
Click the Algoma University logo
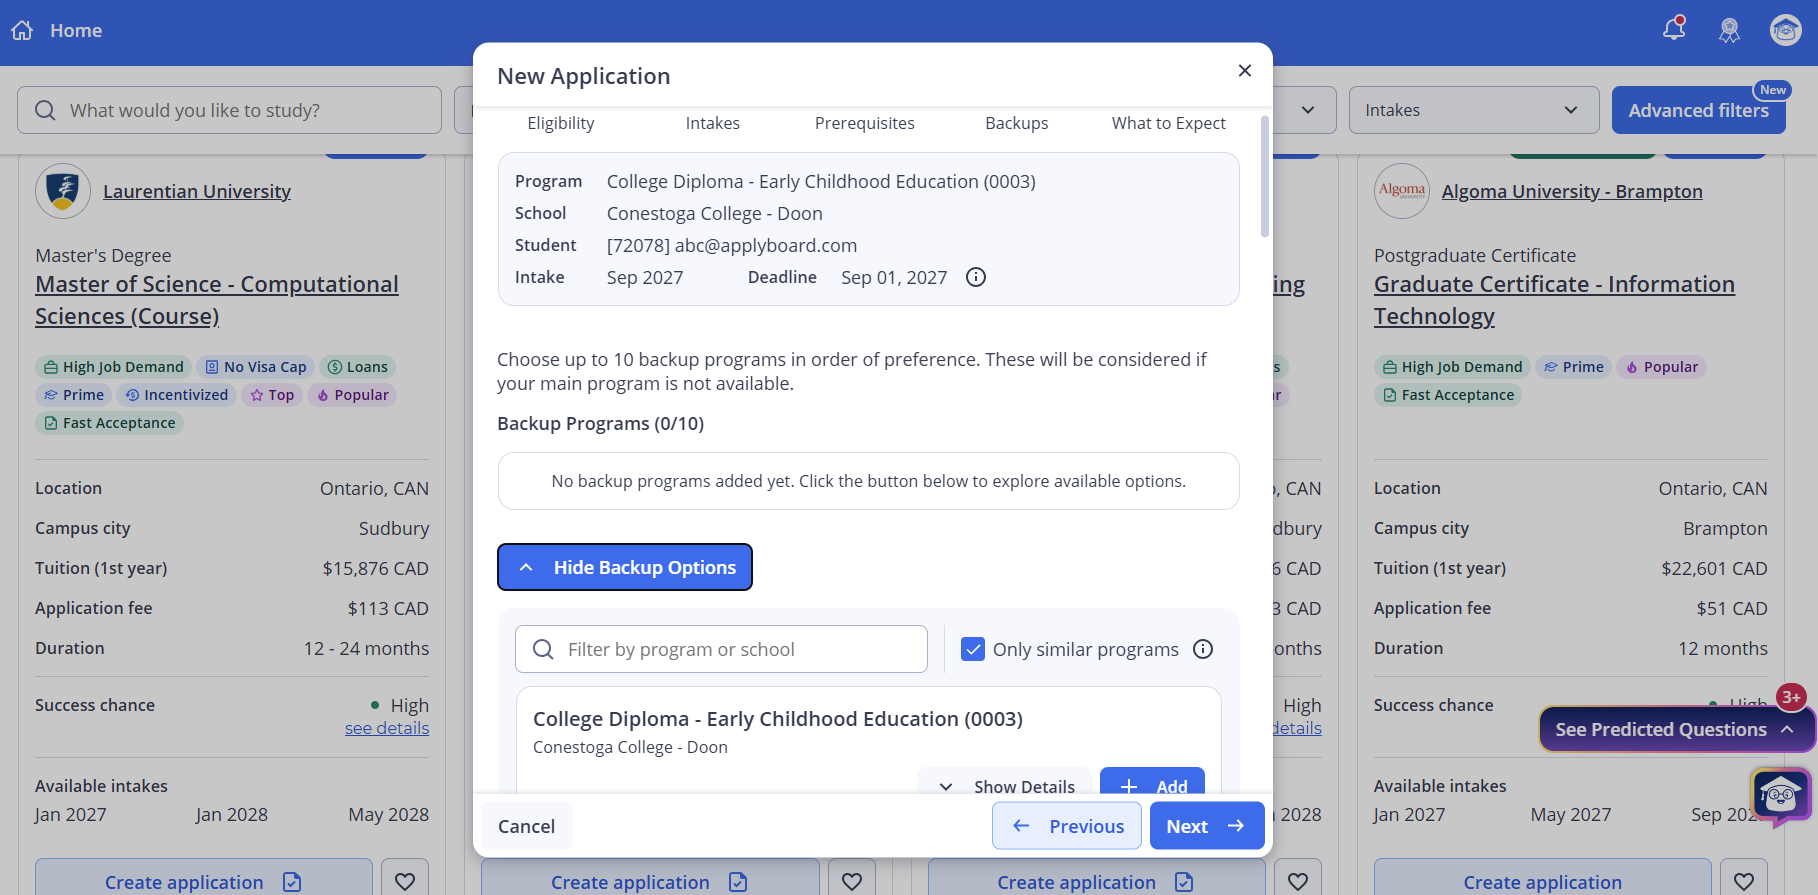(x=1402, y=191)
